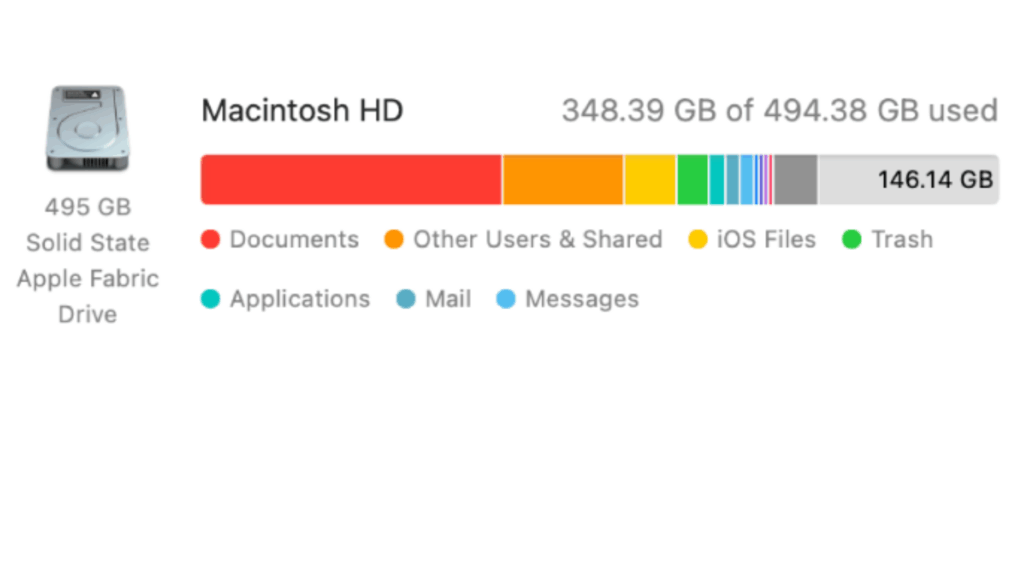Click the Messages legend label
Viewport: 1024px width, 576px height.
click(x=582, y=299)
